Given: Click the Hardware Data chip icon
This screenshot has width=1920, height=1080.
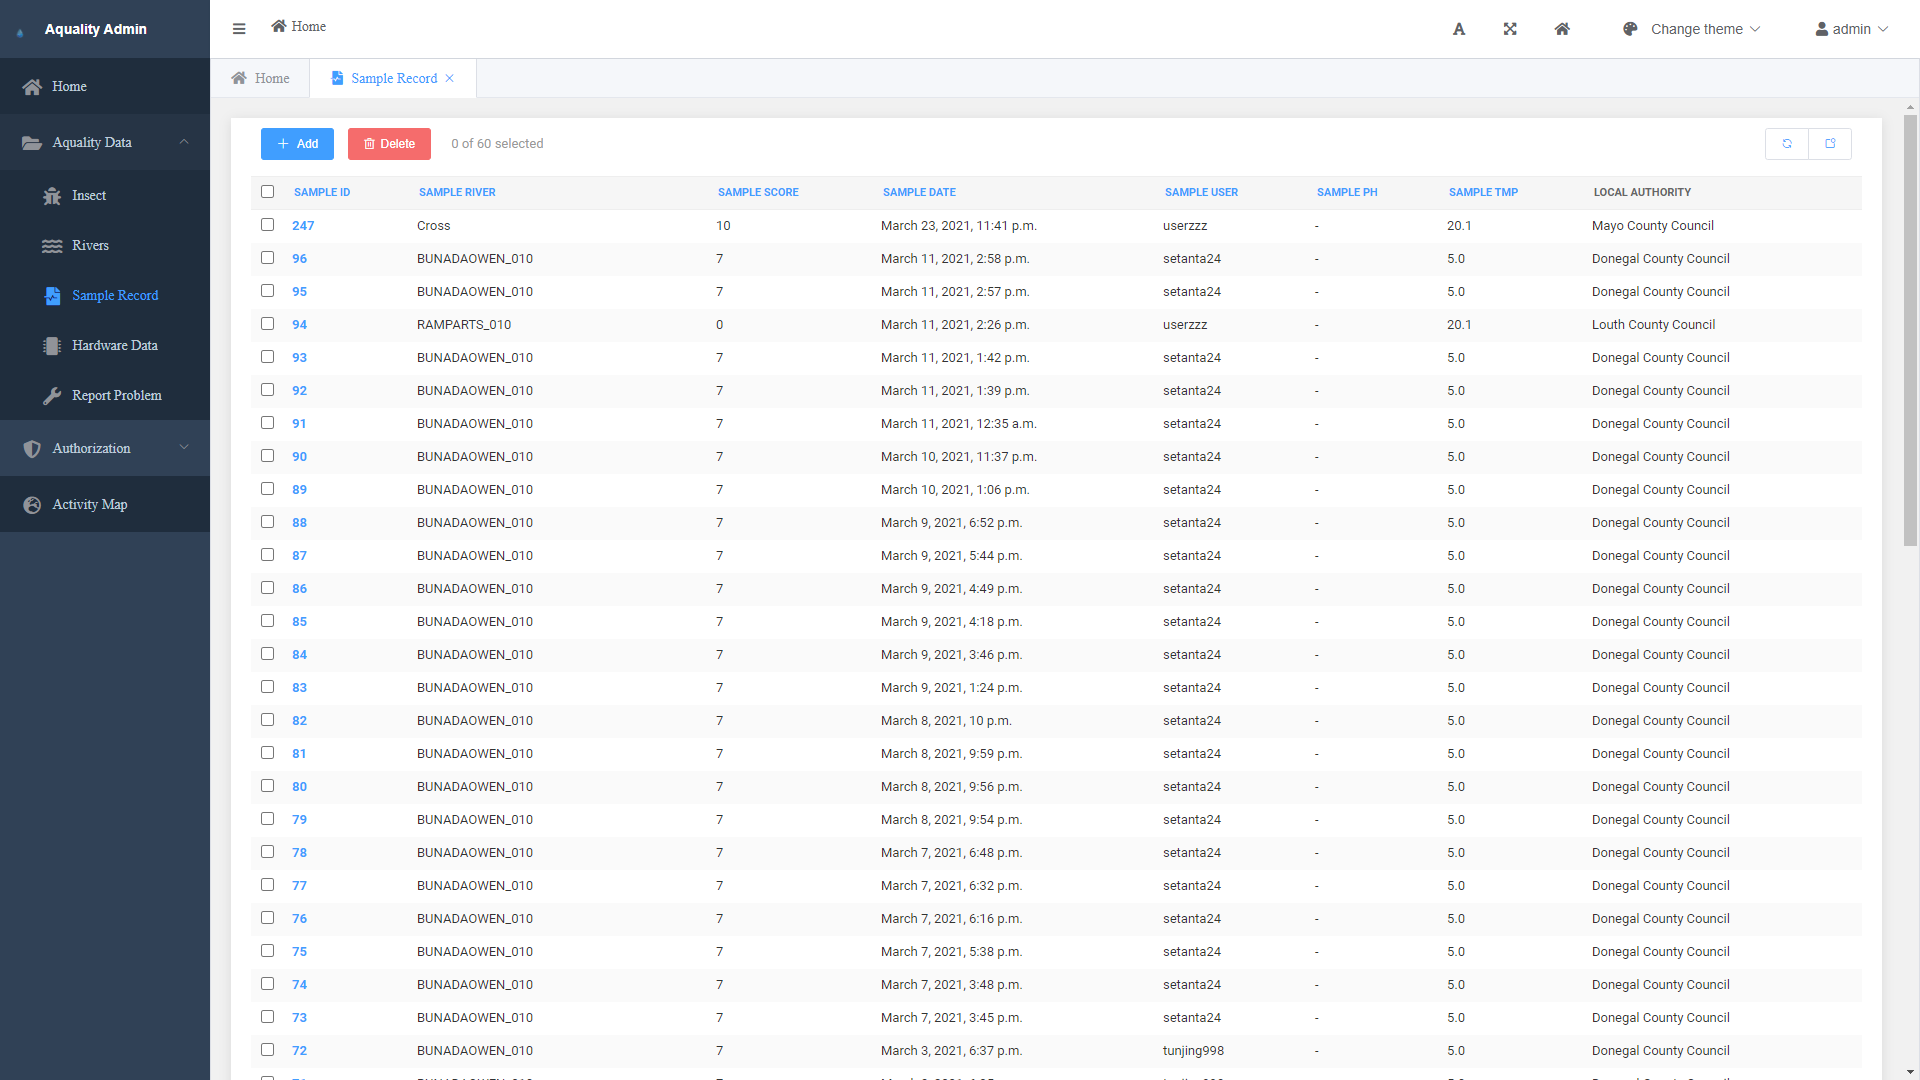Looking at the screenshot, I should [x=52, y=346].
